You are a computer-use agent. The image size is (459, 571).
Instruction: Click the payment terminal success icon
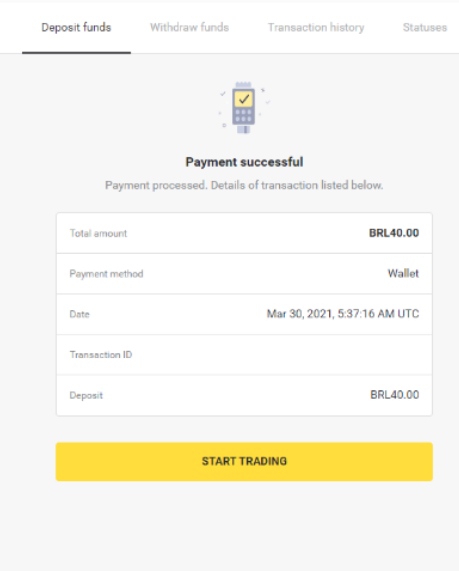tap(244, 108)
